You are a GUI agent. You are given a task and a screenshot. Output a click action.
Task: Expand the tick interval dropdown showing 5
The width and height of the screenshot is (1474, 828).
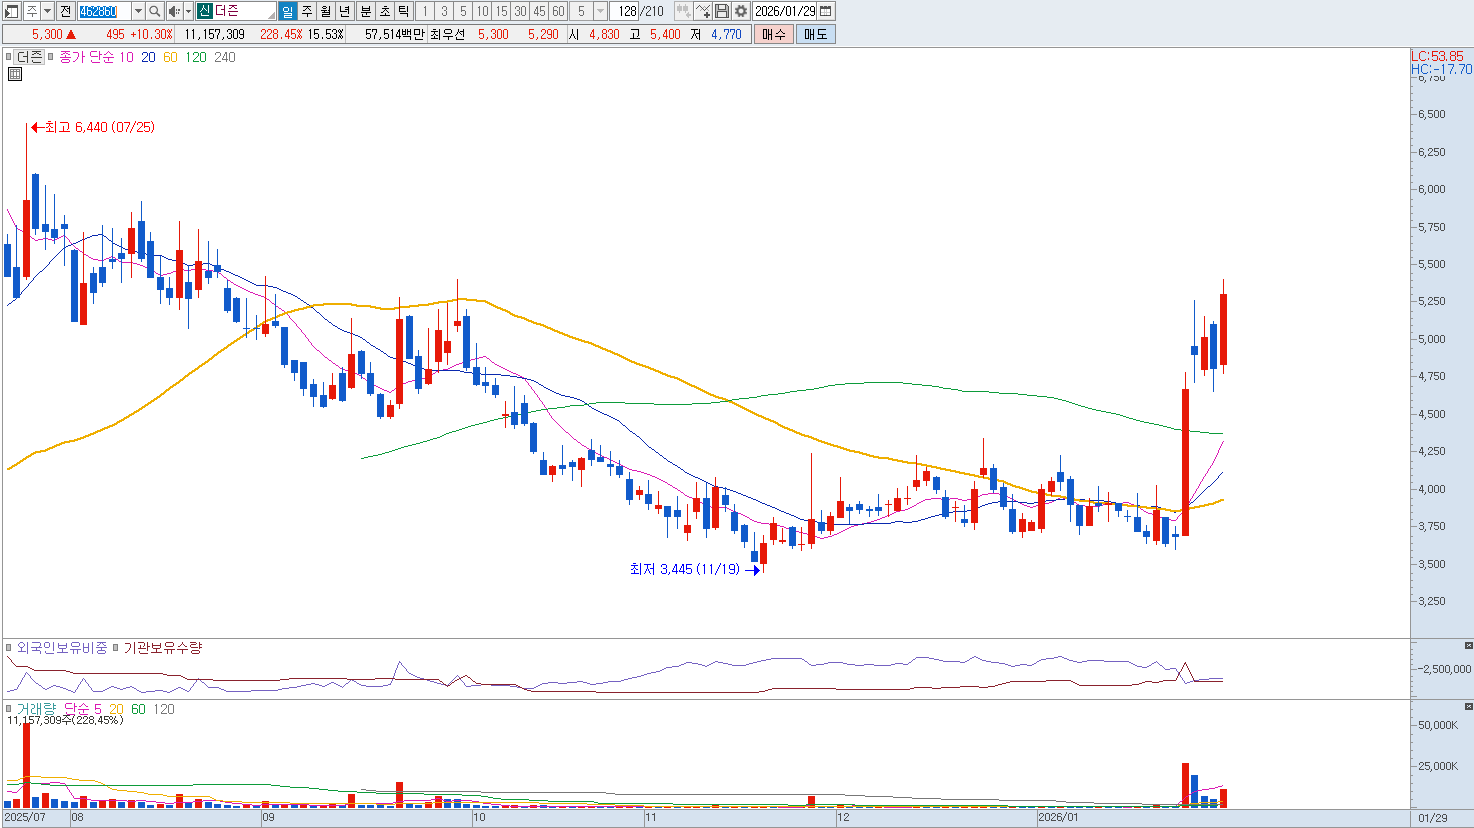(x=600, y=11)
